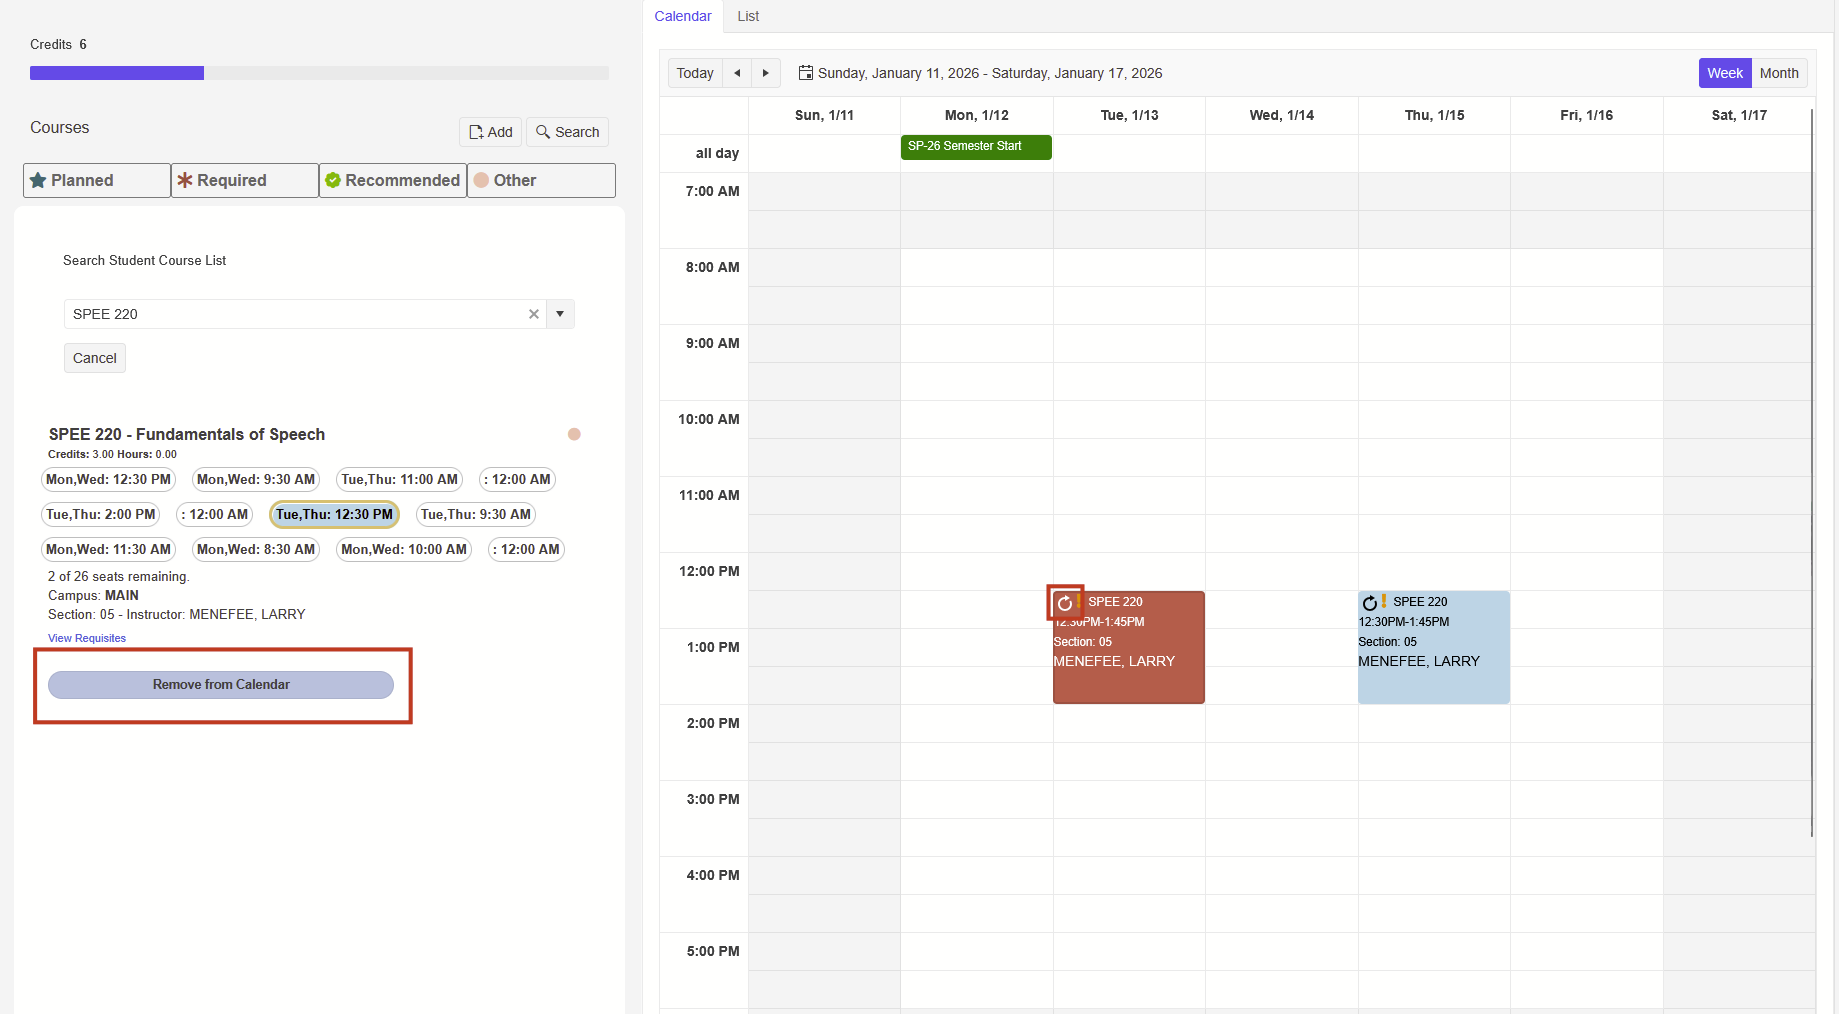
Task: Select the Mon,Wed: 9:30 AM section
Action: 256,480
